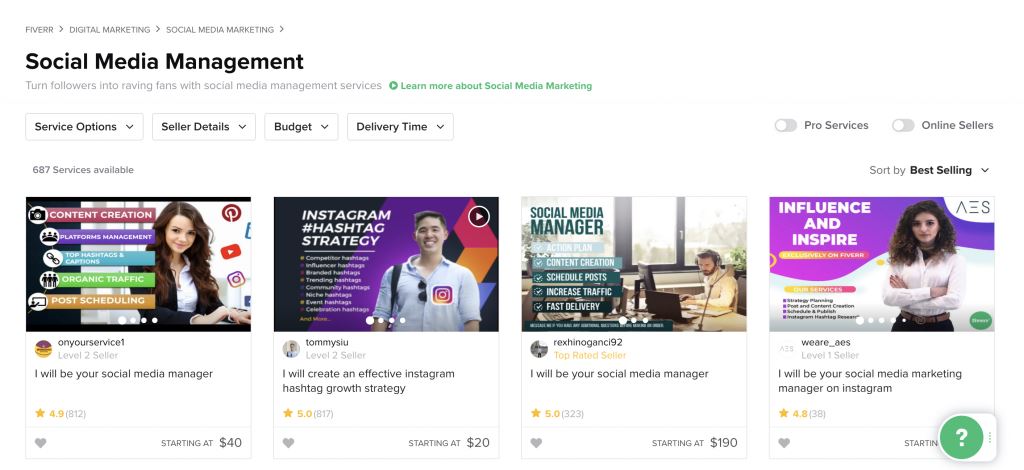The width and height of the screenshot is (1024, 470).
Task: Click heart icon on onyourservice1 gig
Action: click(40, 443)
